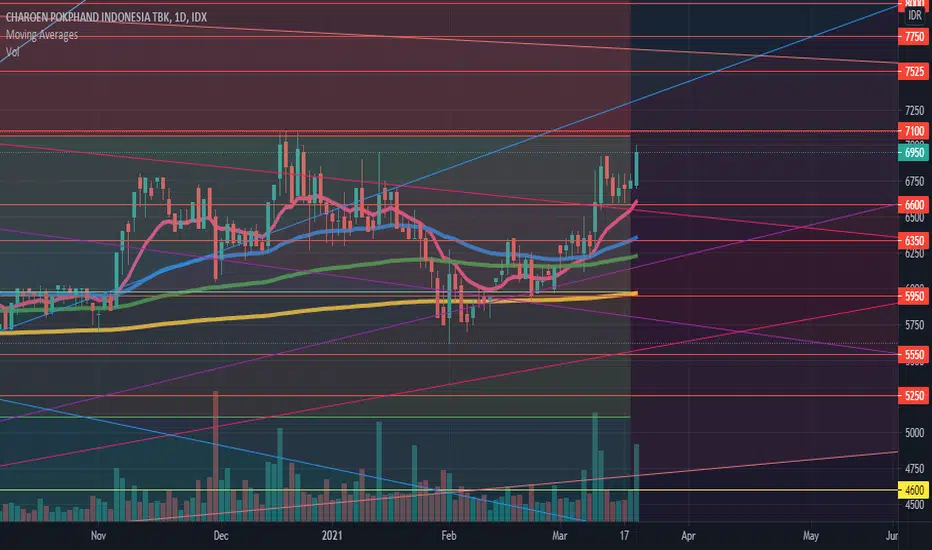This screenshot has height=550, width=932.
Task: Click the 4750 price axis value
Action: pos(914,469)
